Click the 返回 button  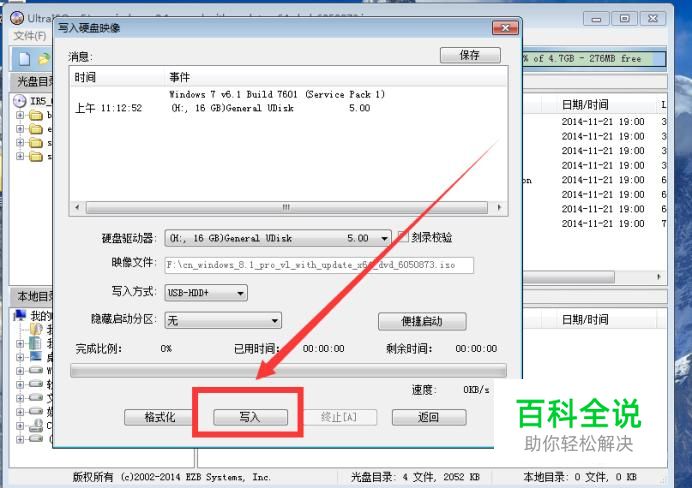tap(429, 417)
